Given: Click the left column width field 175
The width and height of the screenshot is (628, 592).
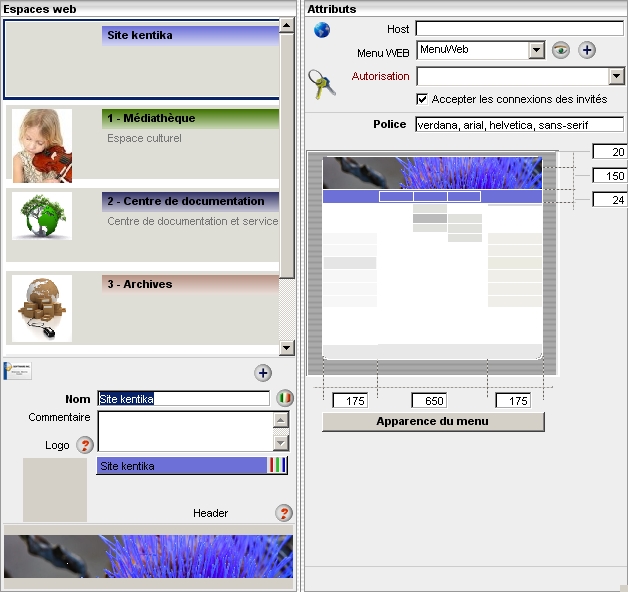Looking at the screenshot, I should 350,401.
